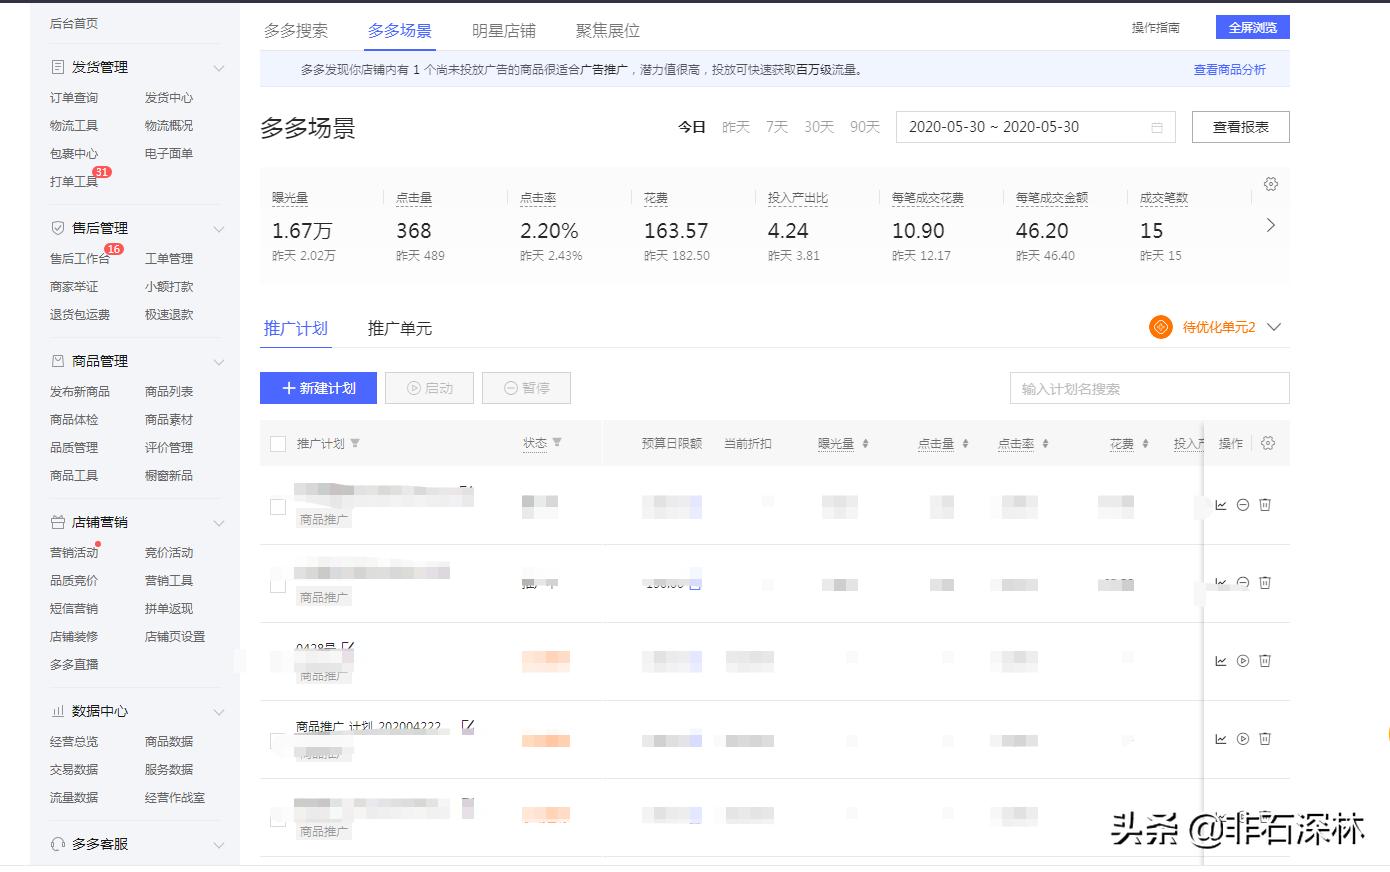Open the metrics display settings gear
Viewport: 1390px width, 872px height.
pyautogui.click(x=1270, y=184)
